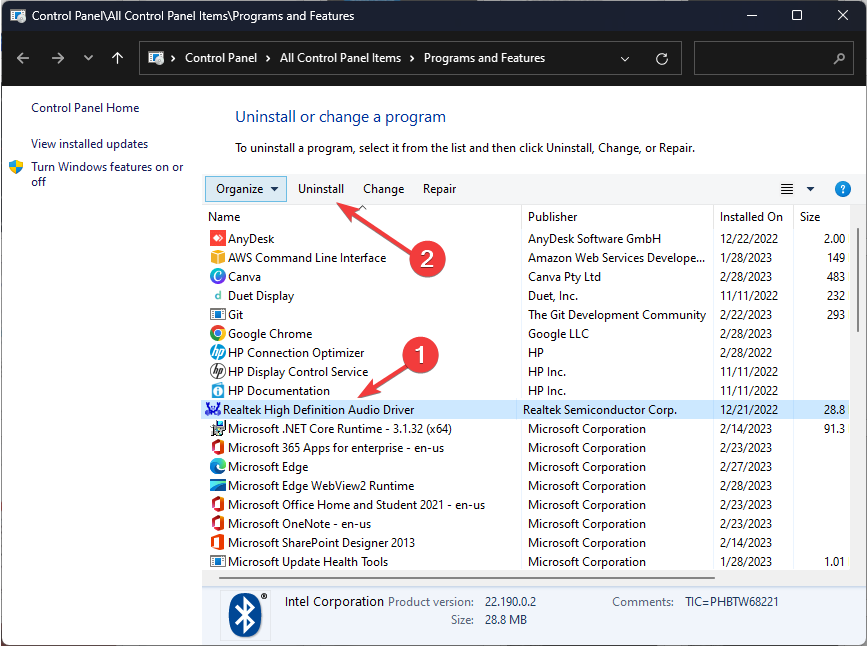Click the Microsoft 365 Apps icon
The height and width of the screenshot is (647, 868).
coord(218,447)
